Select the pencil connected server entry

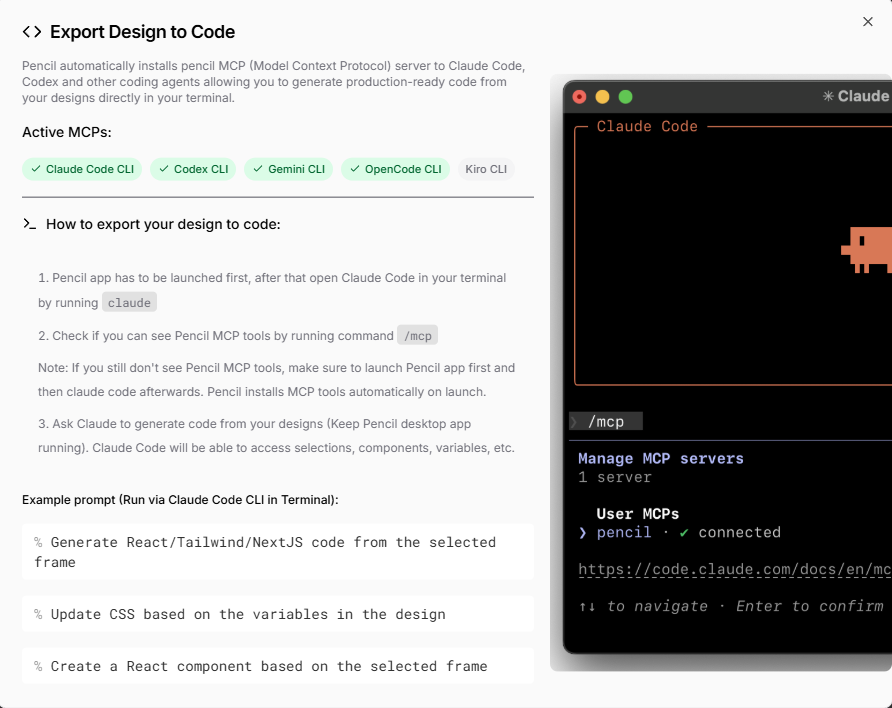[680, 532]
